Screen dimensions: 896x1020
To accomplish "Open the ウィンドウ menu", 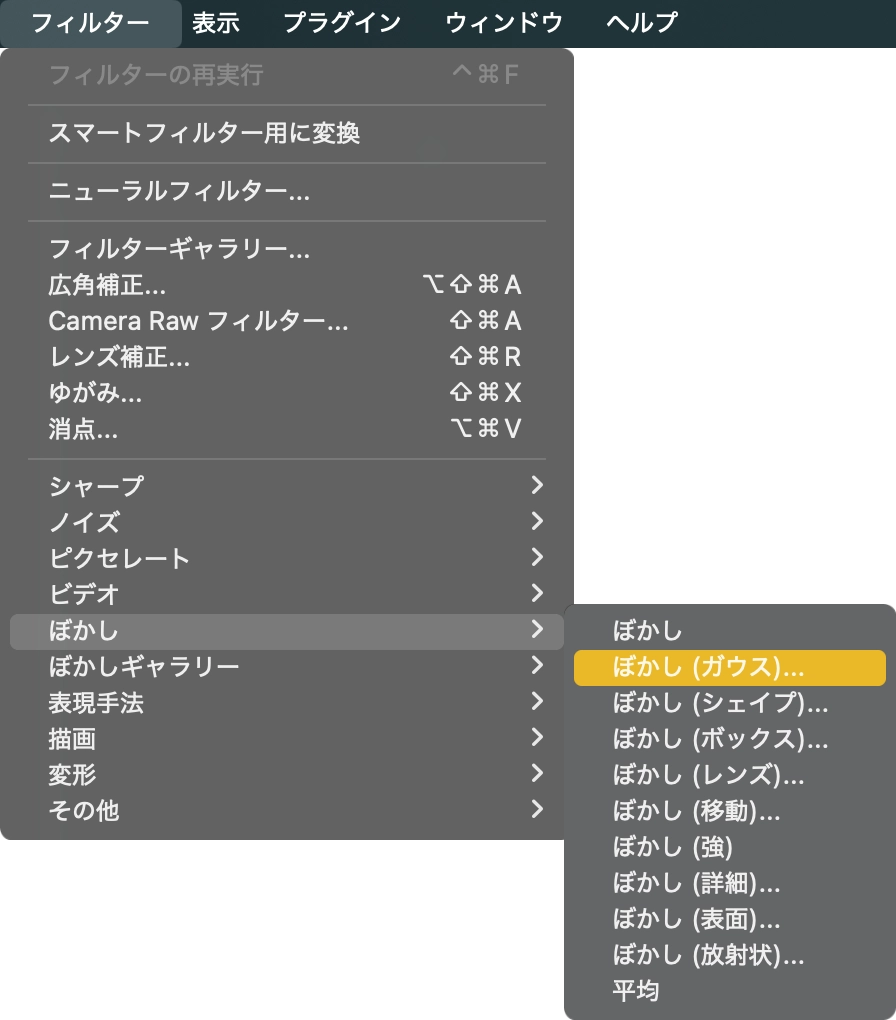I will pos(504,22).
